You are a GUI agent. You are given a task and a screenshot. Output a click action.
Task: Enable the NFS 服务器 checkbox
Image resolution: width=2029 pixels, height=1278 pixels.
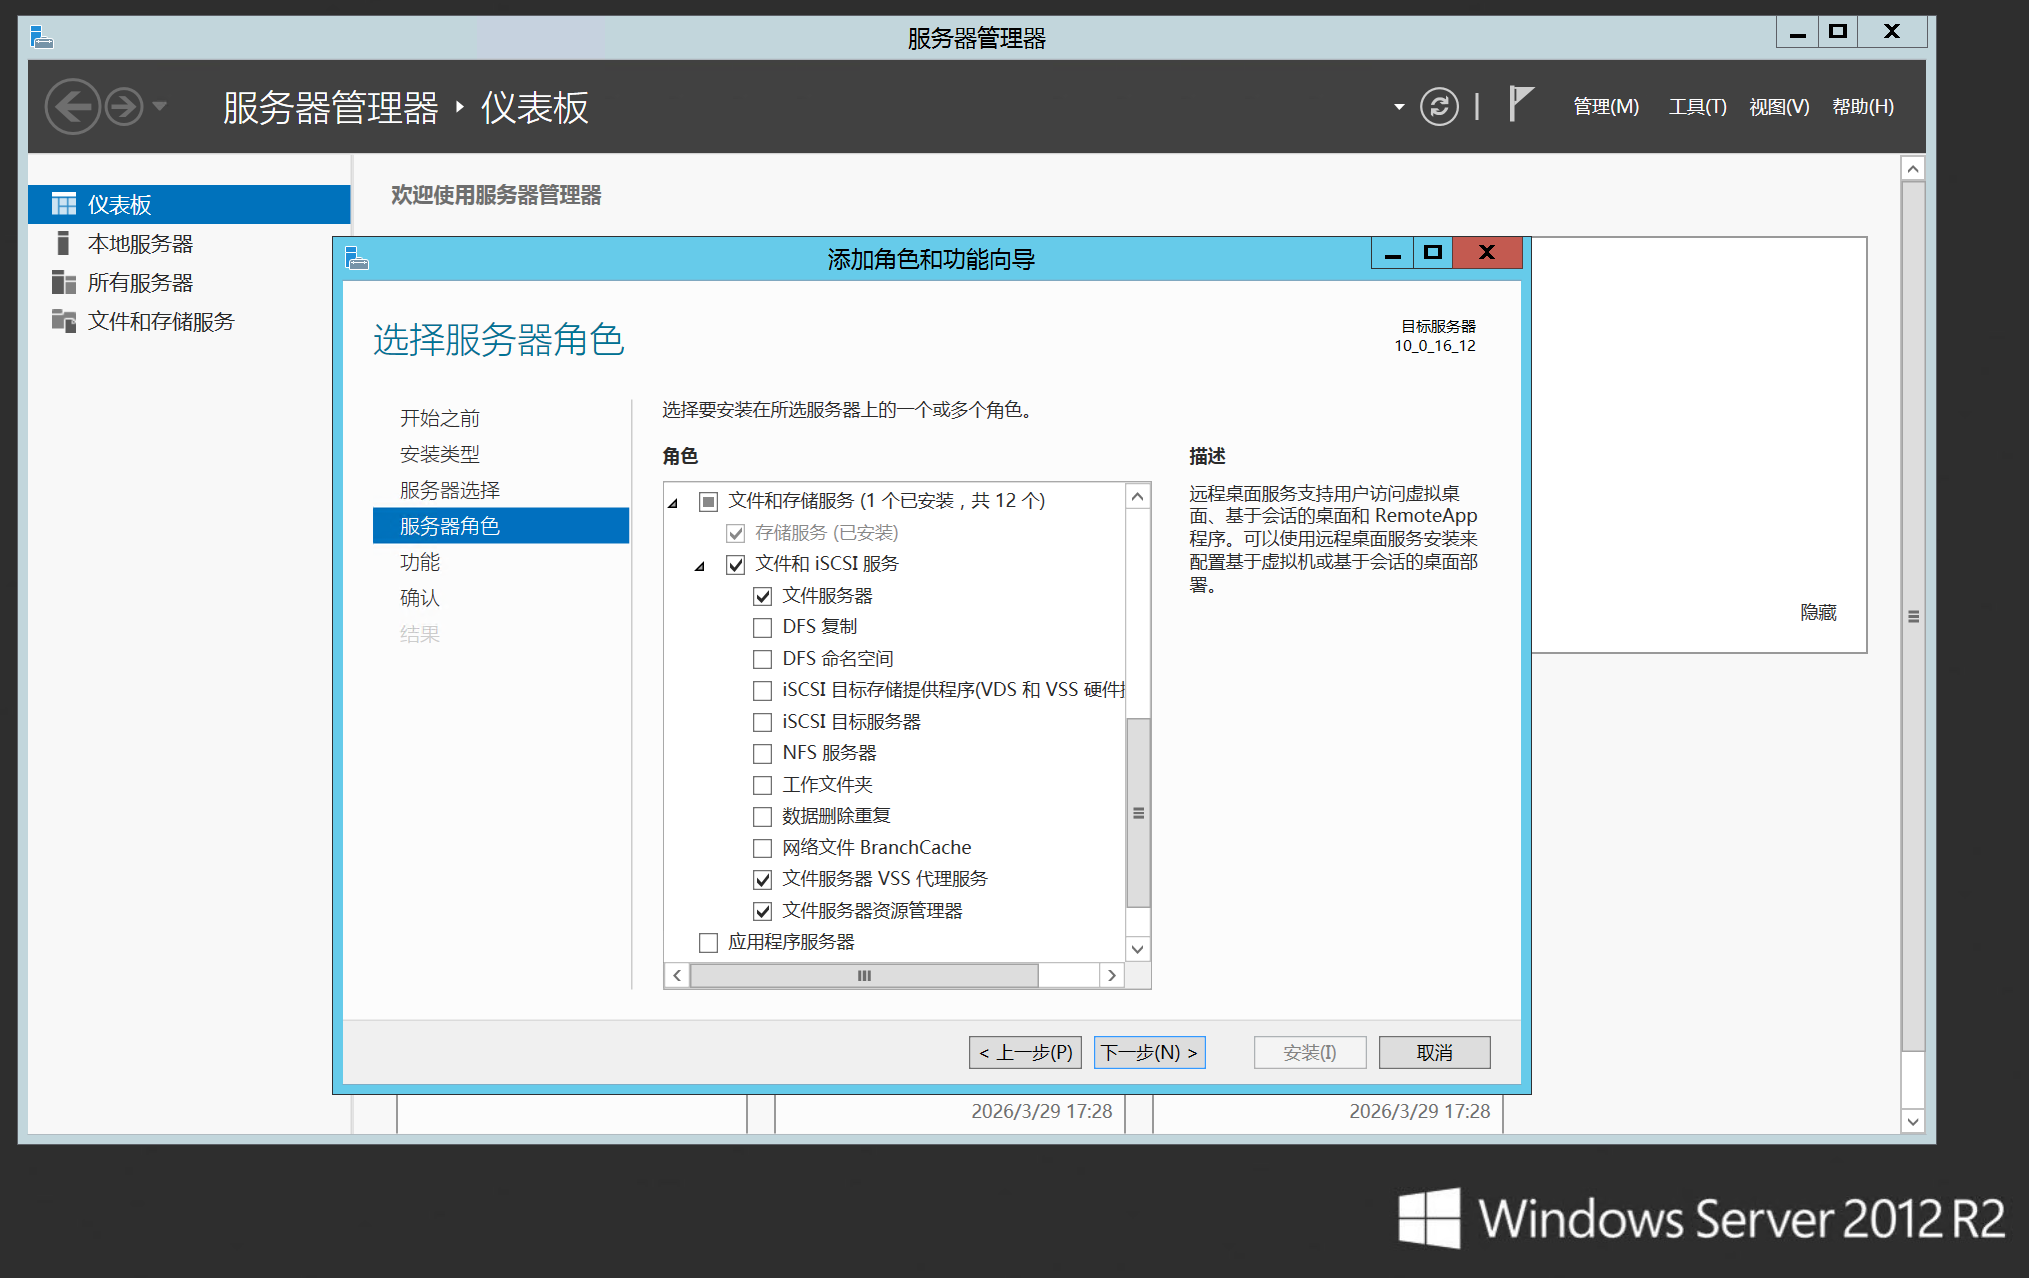pos(762,753)
